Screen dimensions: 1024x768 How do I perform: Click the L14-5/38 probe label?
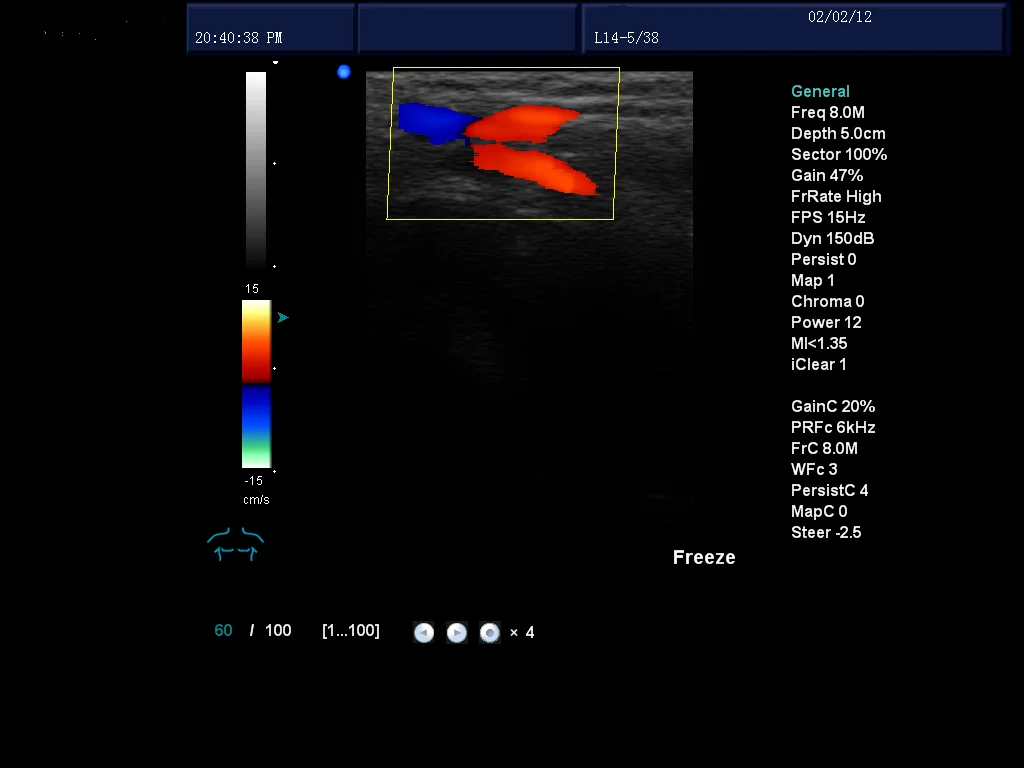[x=626, y=38]
